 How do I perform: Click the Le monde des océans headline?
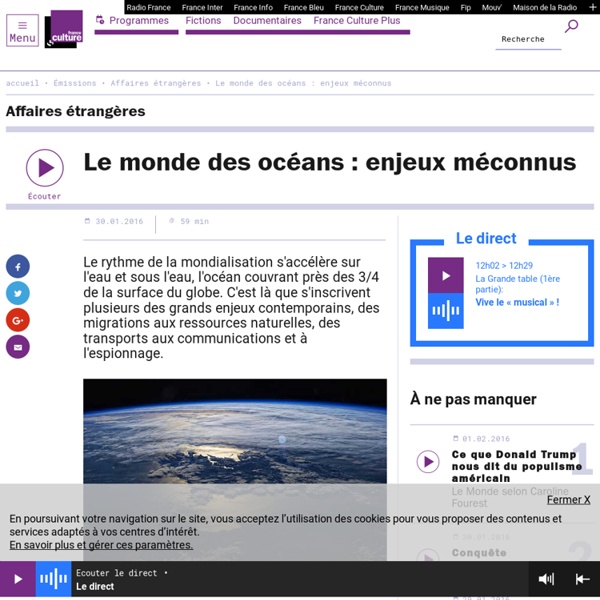[330, 162]
